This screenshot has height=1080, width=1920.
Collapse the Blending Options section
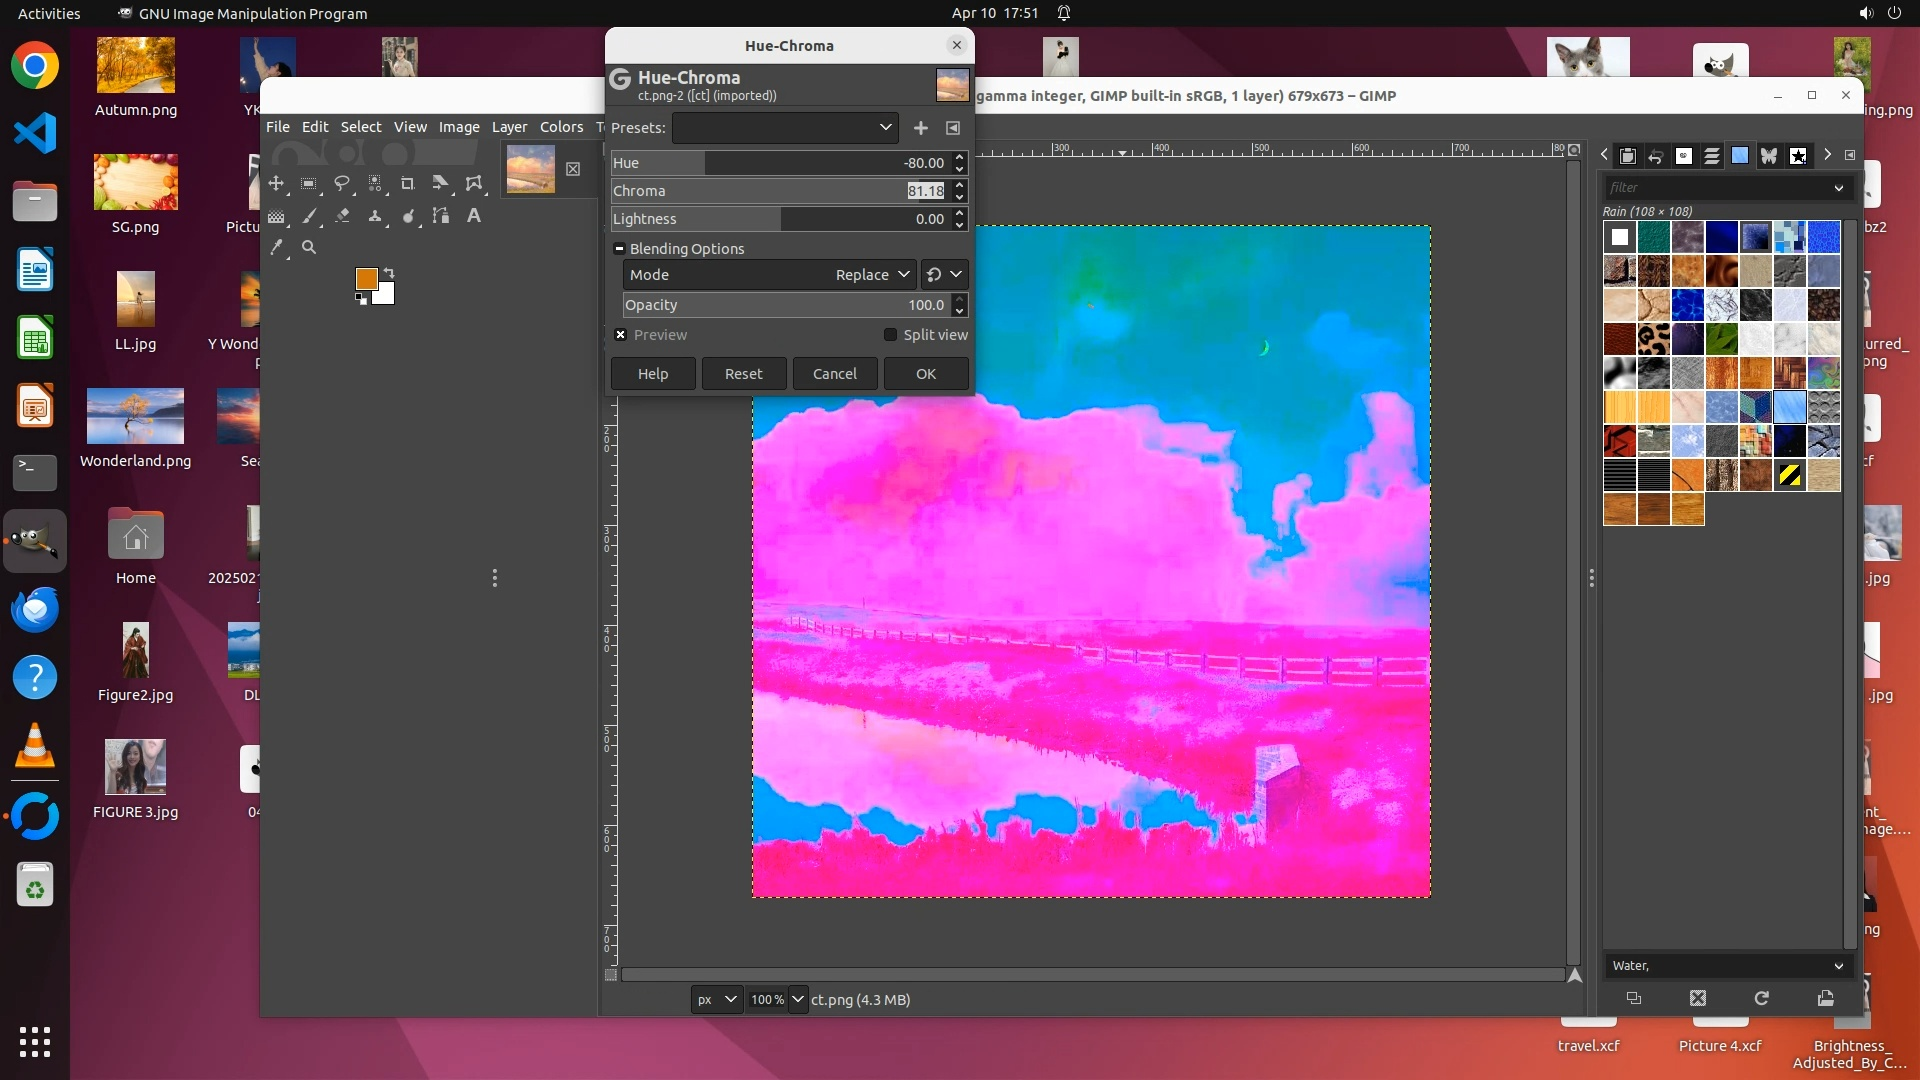(619, 249)
